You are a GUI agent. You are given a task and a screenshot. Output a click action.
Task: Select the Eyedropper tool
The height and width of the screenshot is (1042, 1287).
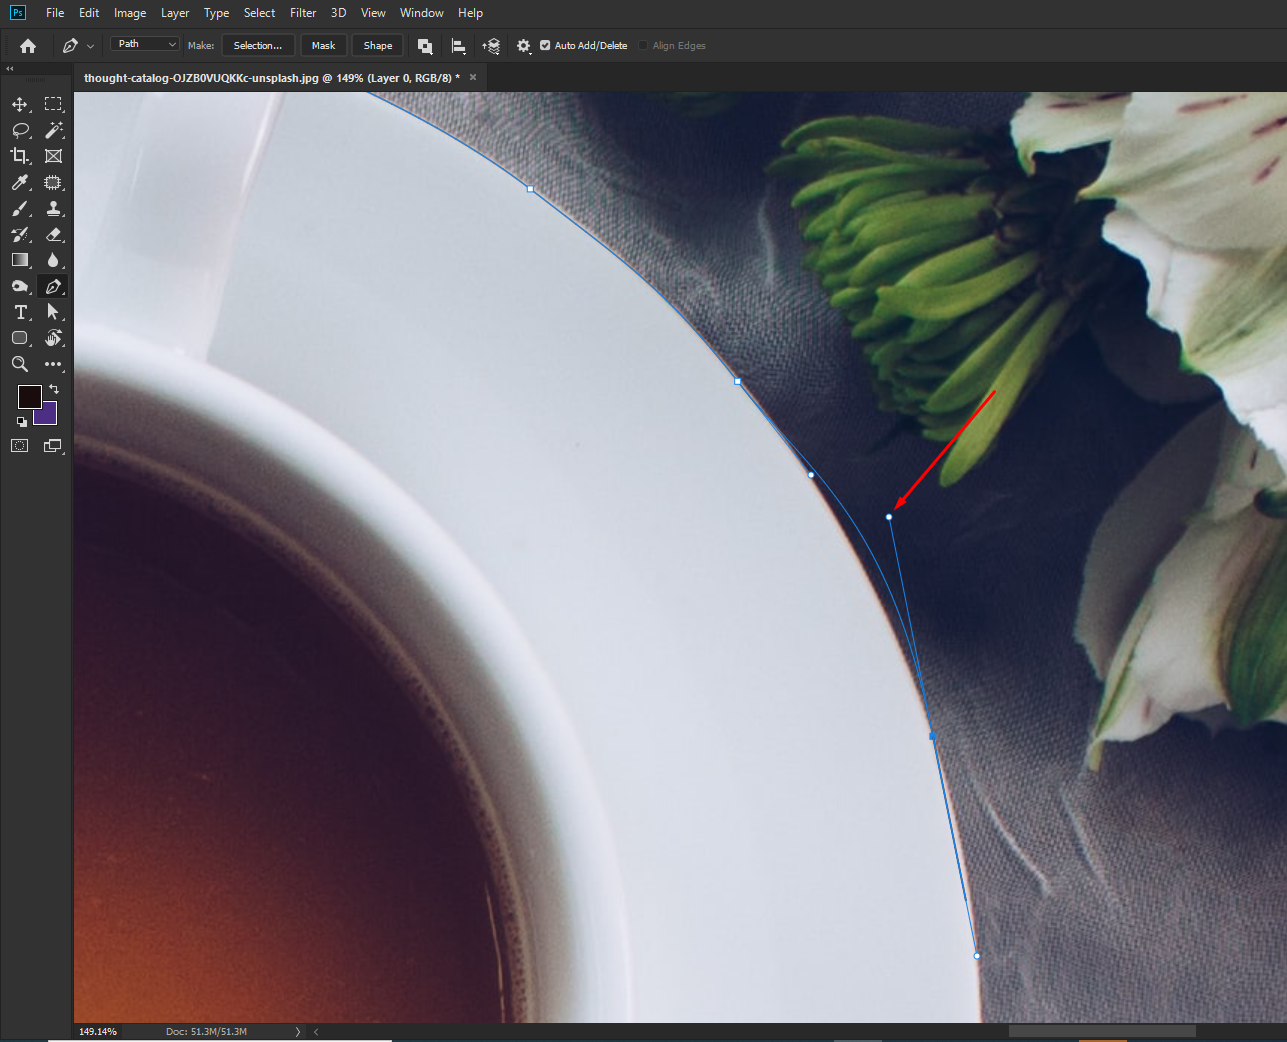pyautogui.click(x=20, y=182)
